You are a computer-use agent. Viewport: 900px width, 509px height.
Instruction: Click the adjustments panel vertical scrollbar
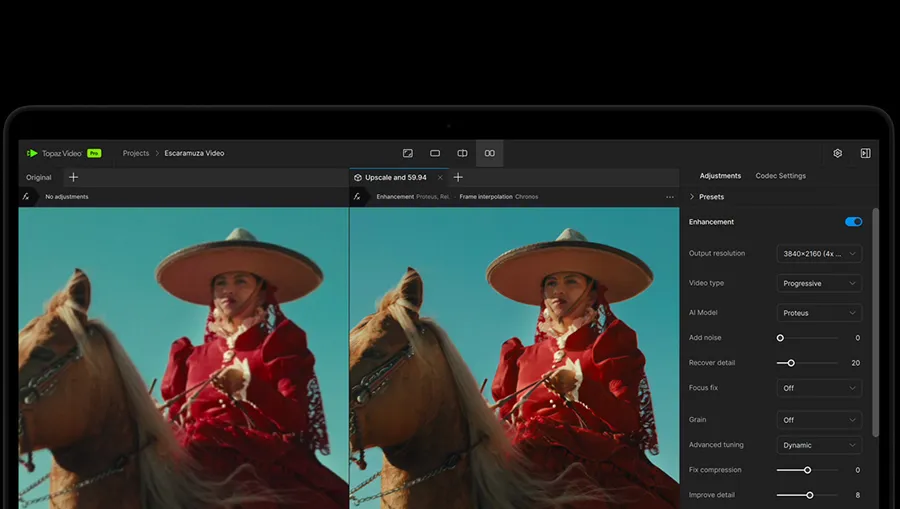[x=875, y=323]
